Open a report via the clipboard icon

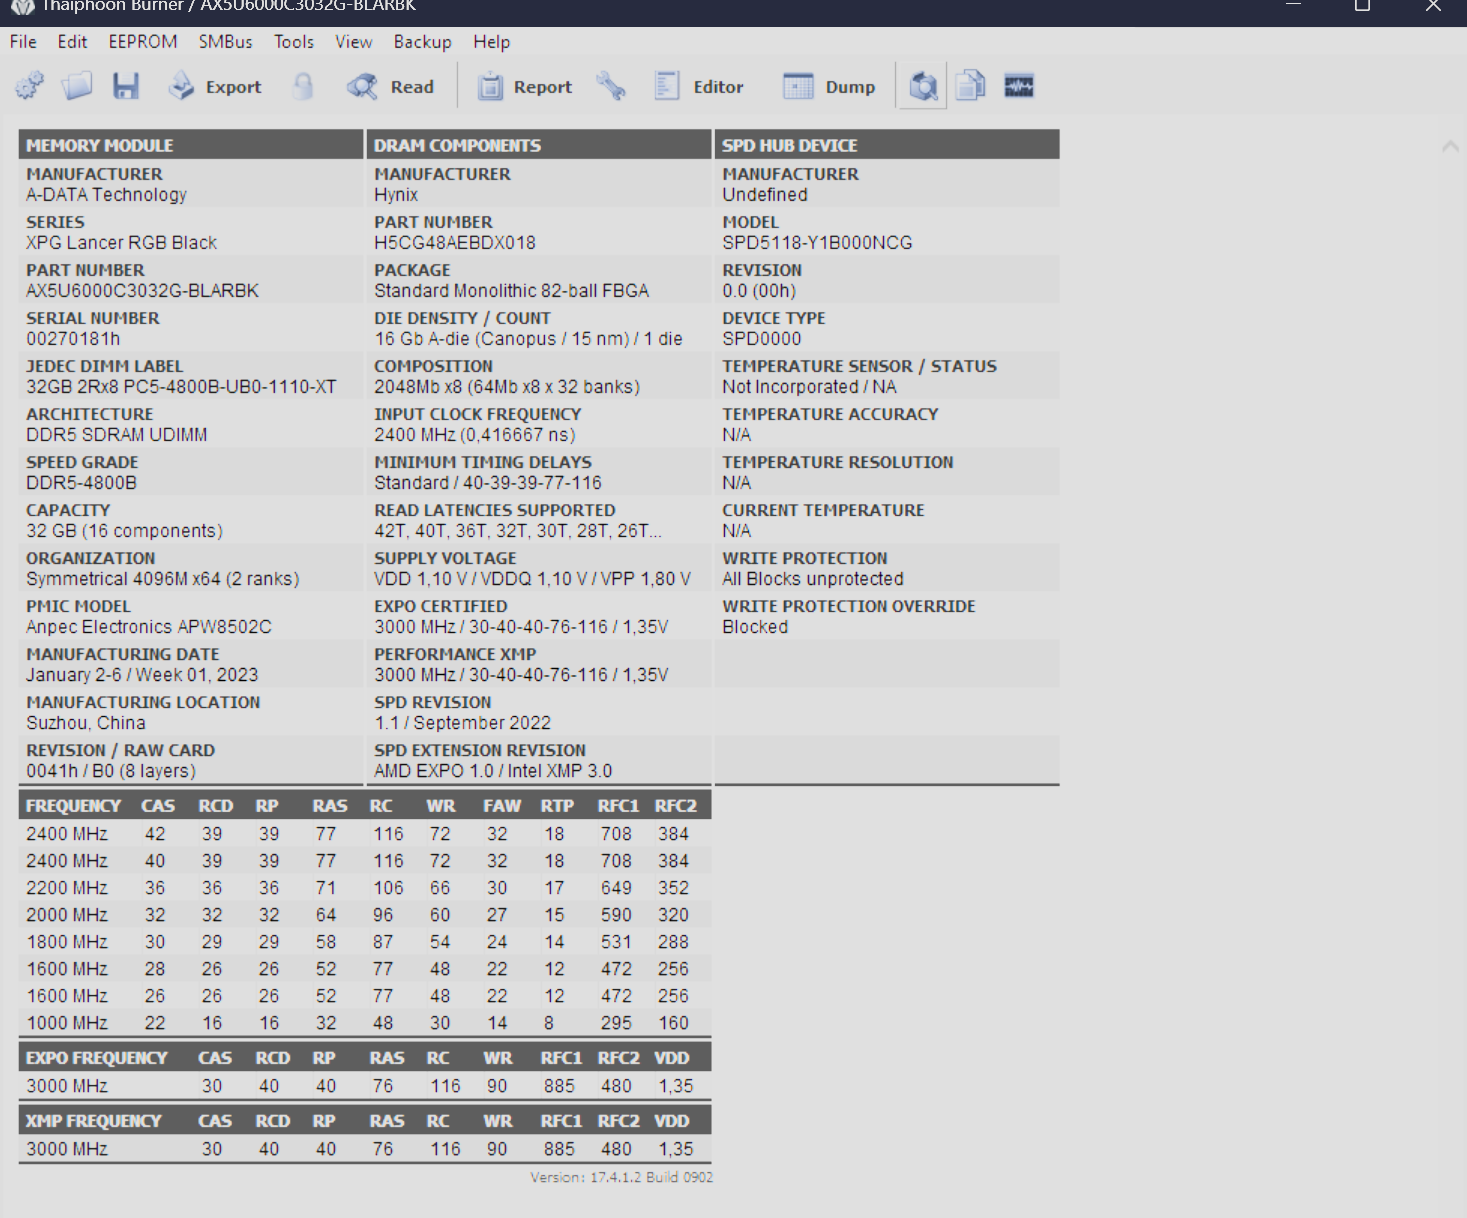[x=491, y=85]
